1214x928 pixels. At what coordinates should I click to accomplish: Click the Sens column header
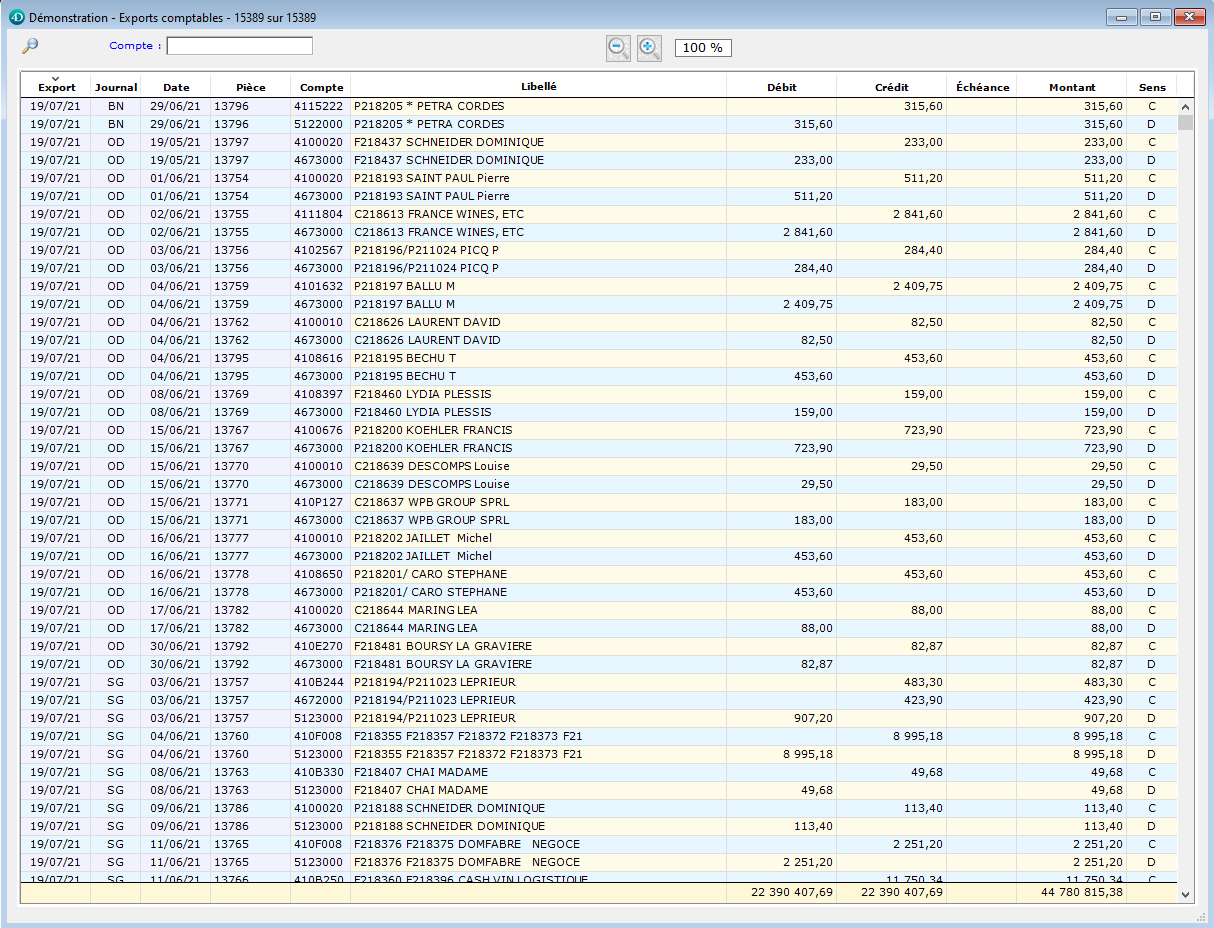click(1152, 87)
